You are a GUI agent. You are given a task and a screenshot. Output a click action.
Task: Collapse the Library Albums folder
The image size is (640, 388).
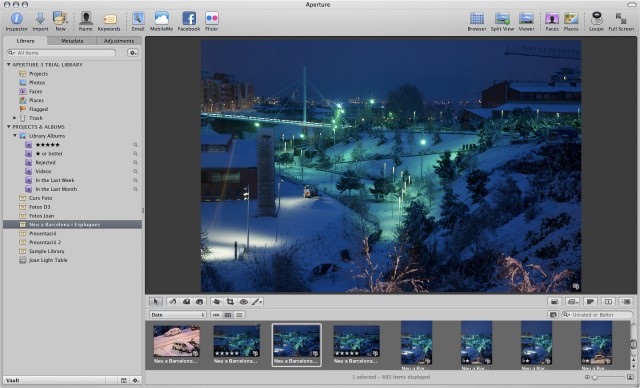click(x=15, y=136)
